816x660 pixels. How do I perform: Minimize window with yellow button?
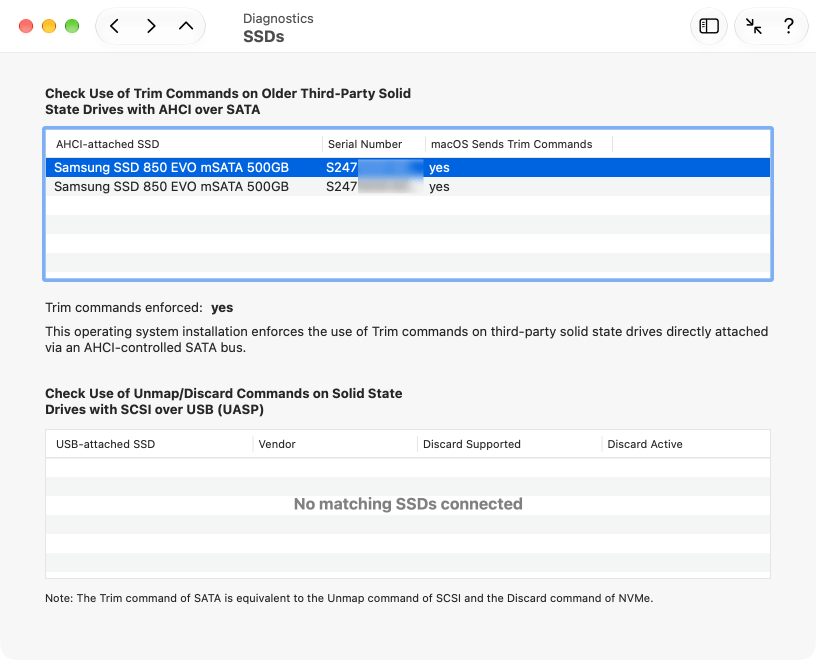point(49,26)
